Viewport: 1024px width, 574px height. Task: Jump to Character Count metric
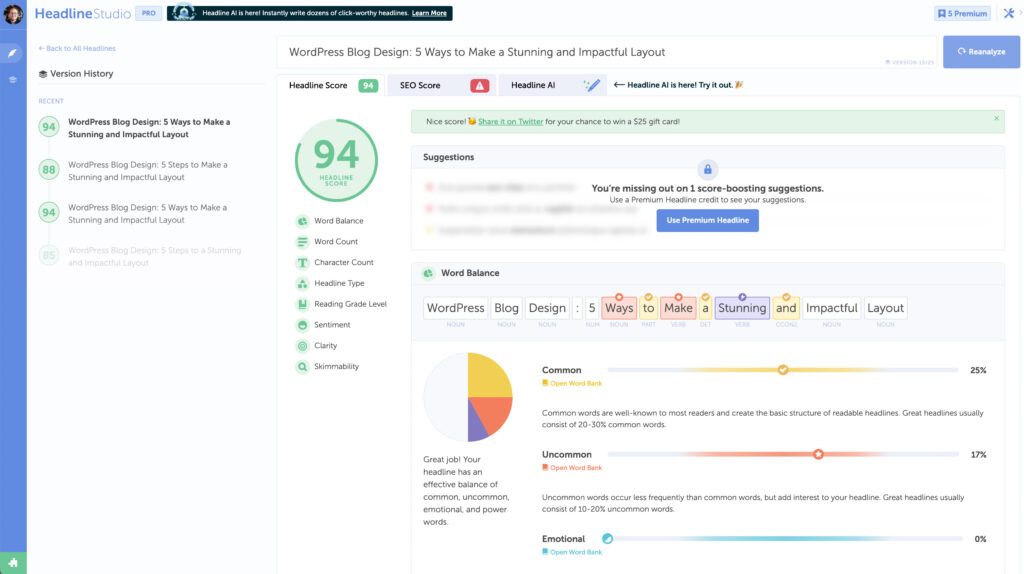[343, 263]
